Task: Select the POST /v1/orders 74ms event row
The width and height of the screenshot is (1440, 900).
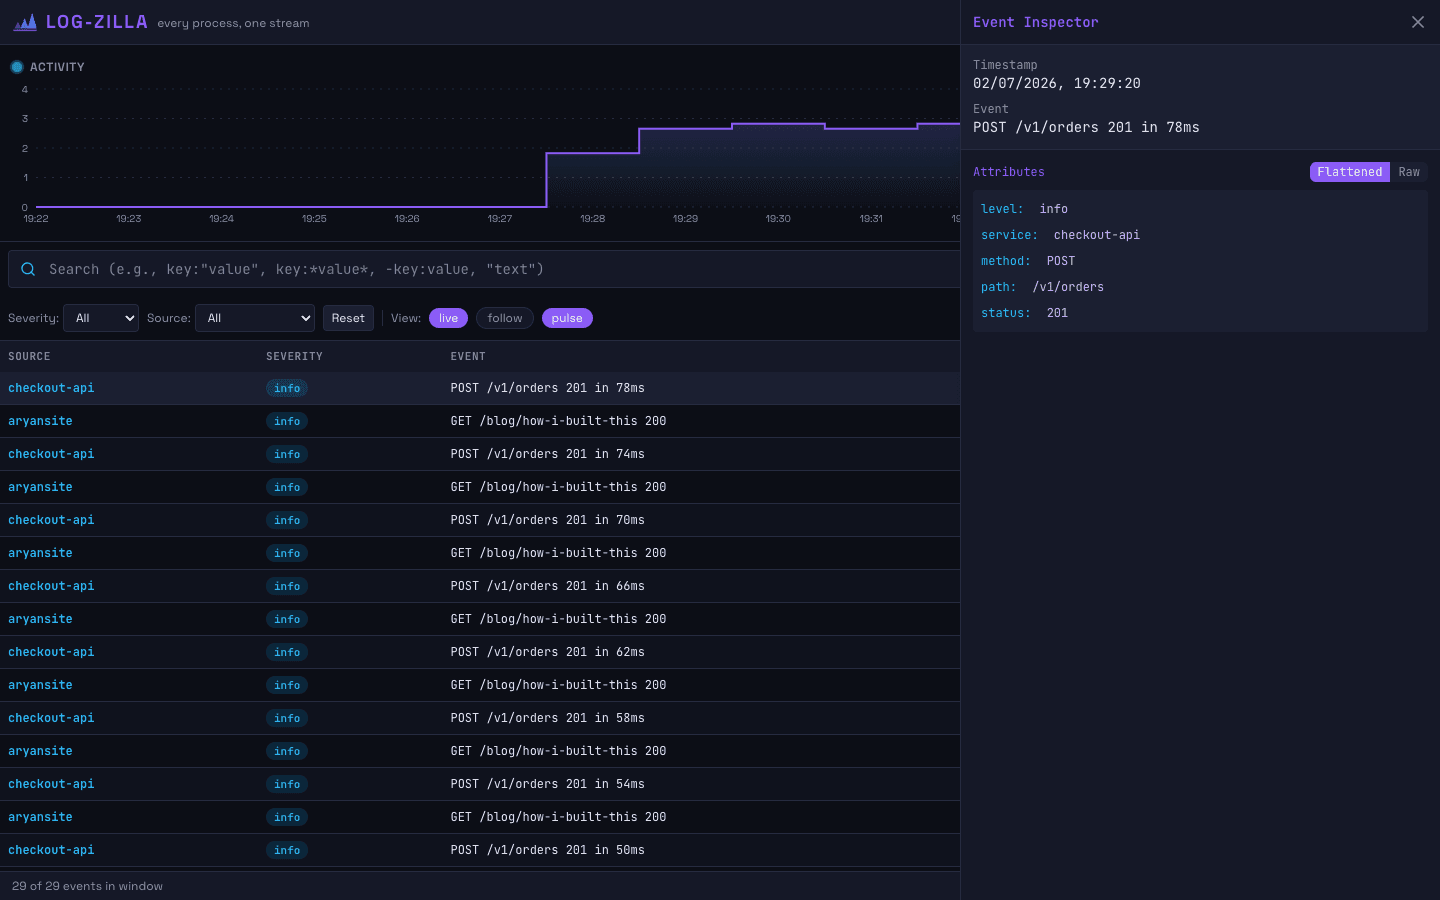Action: pos(480,454)
